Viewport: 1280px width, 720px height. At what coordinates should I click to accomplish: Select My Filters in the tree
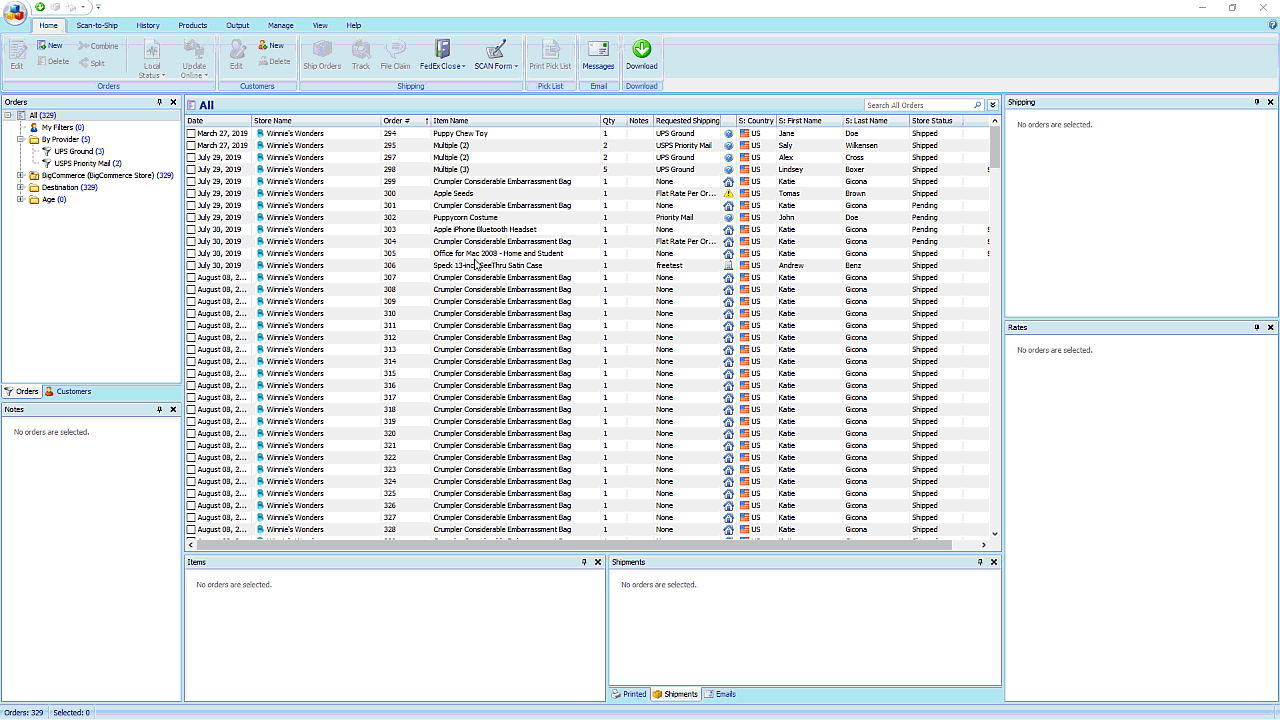(56, 127)
